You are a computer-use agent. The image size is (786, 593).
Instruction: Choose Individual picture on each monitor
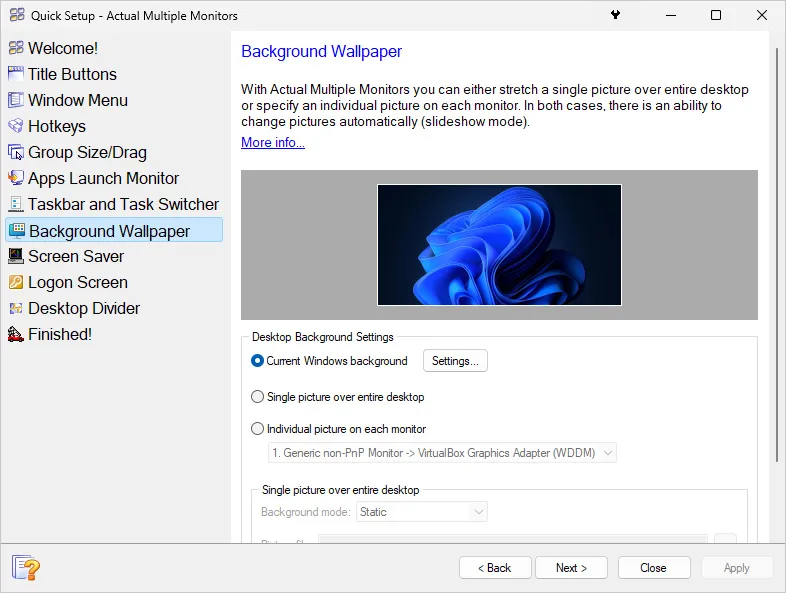(x=257, y=429)
